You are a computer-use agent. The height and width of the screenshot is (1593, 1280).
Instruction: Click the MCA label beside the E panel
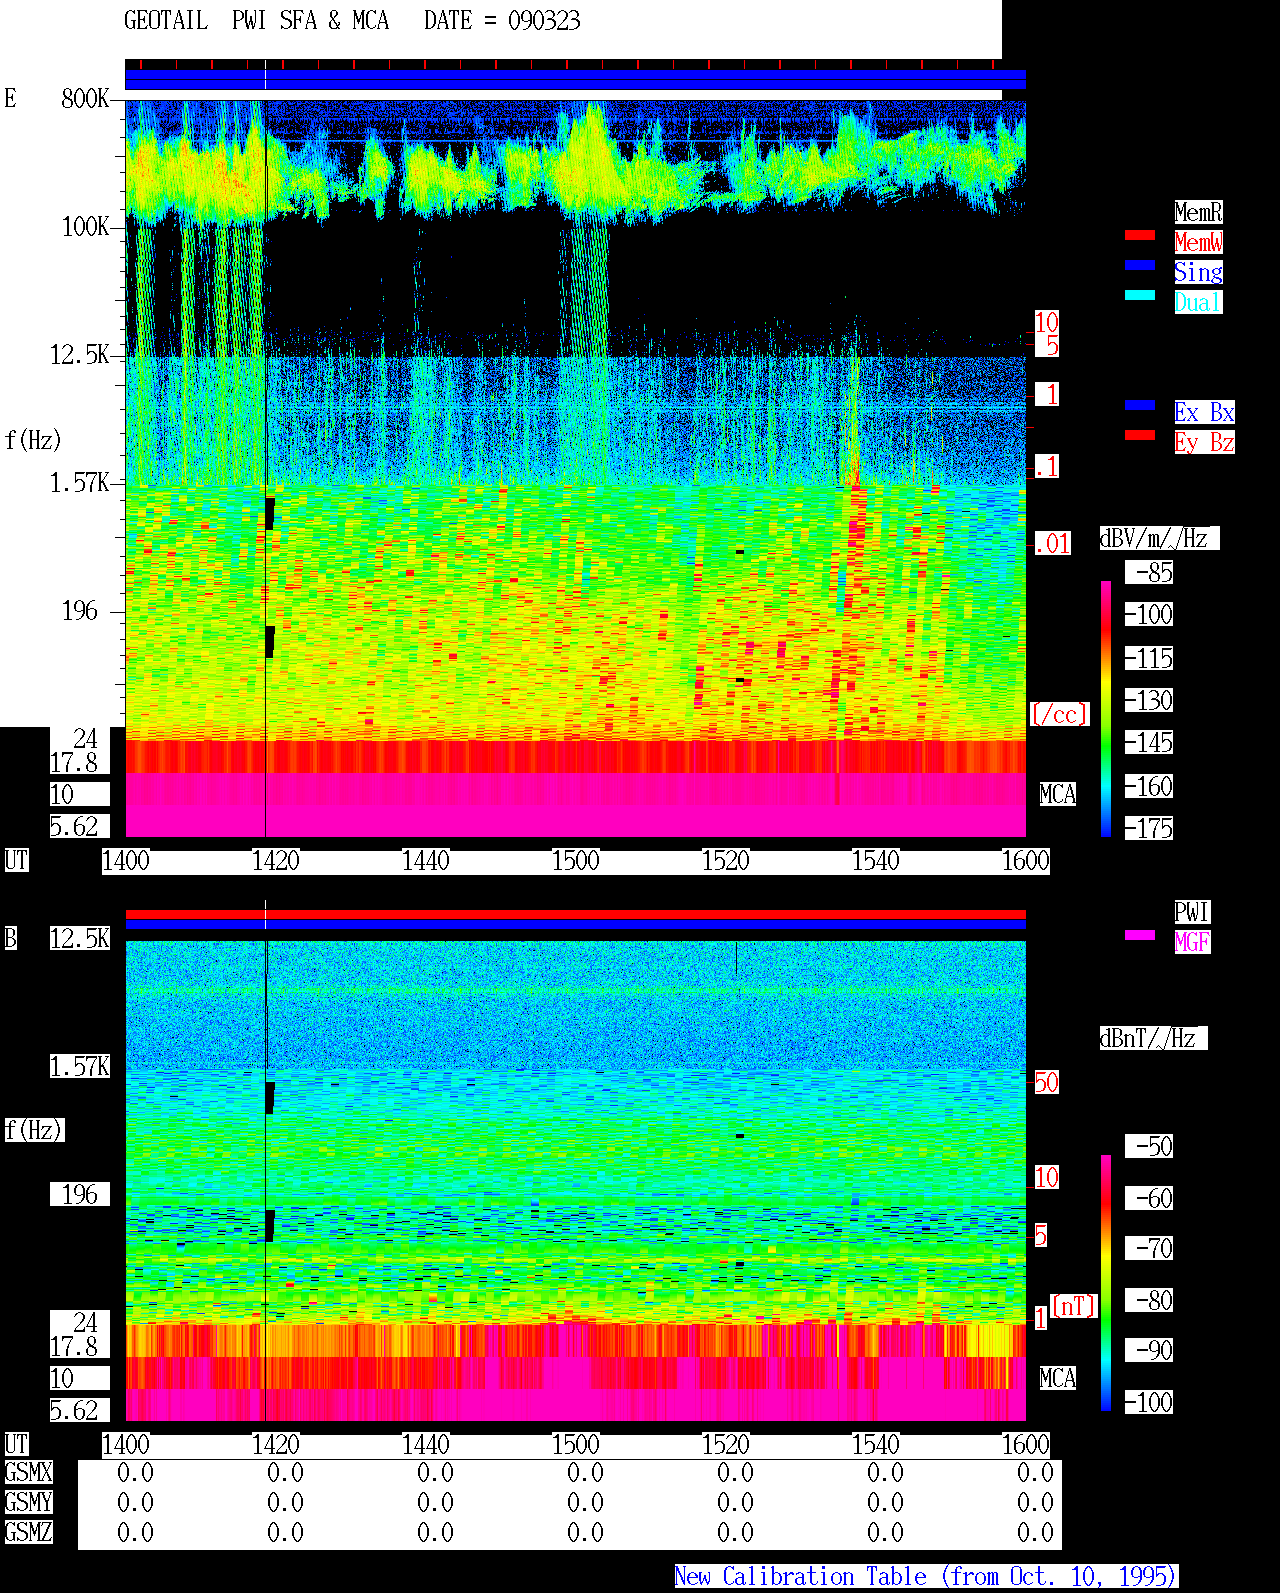tap(1058, 794)
